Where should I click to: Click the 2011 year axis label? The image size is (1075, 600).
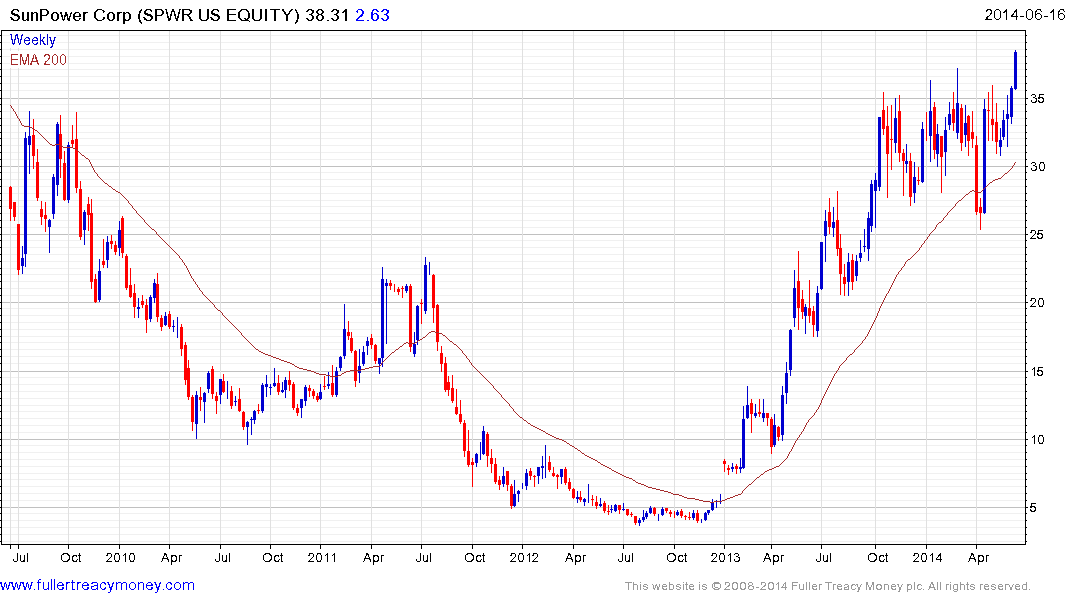[x=322, y=557]
